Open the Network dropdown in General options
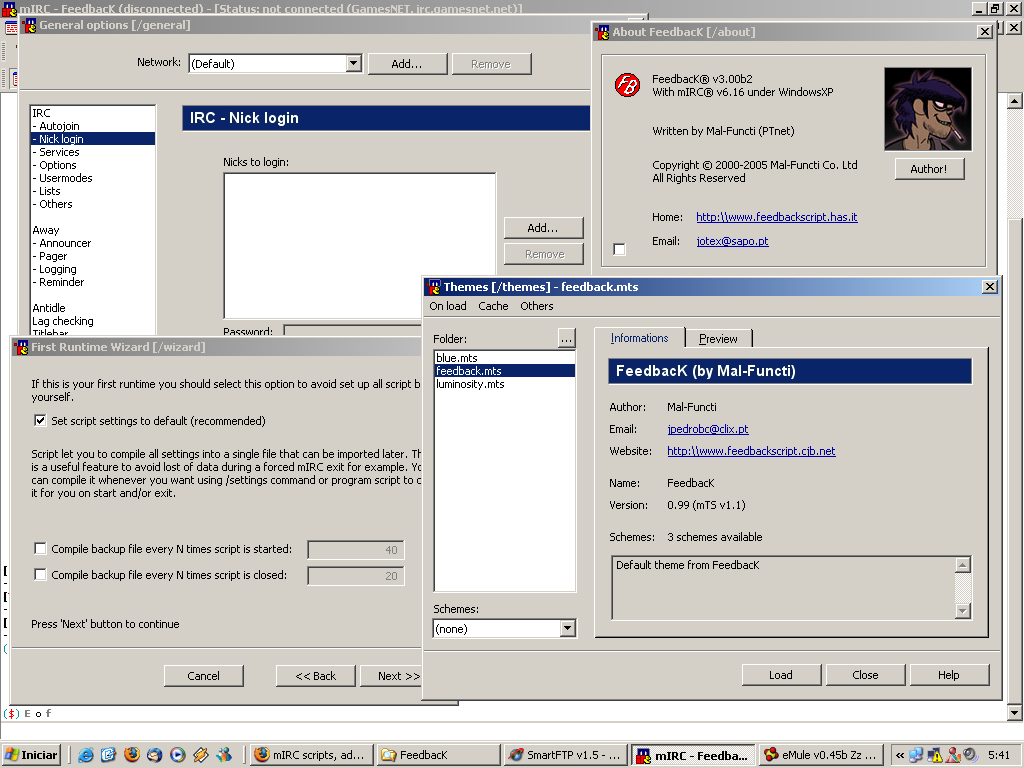 [x=353, y=63]
